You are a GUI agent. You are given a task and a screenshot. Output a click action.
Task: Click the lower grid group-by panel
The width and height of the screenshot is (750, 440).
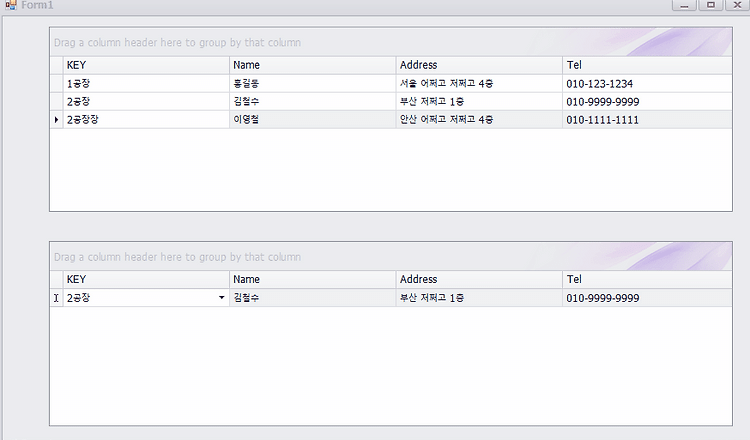391,256
